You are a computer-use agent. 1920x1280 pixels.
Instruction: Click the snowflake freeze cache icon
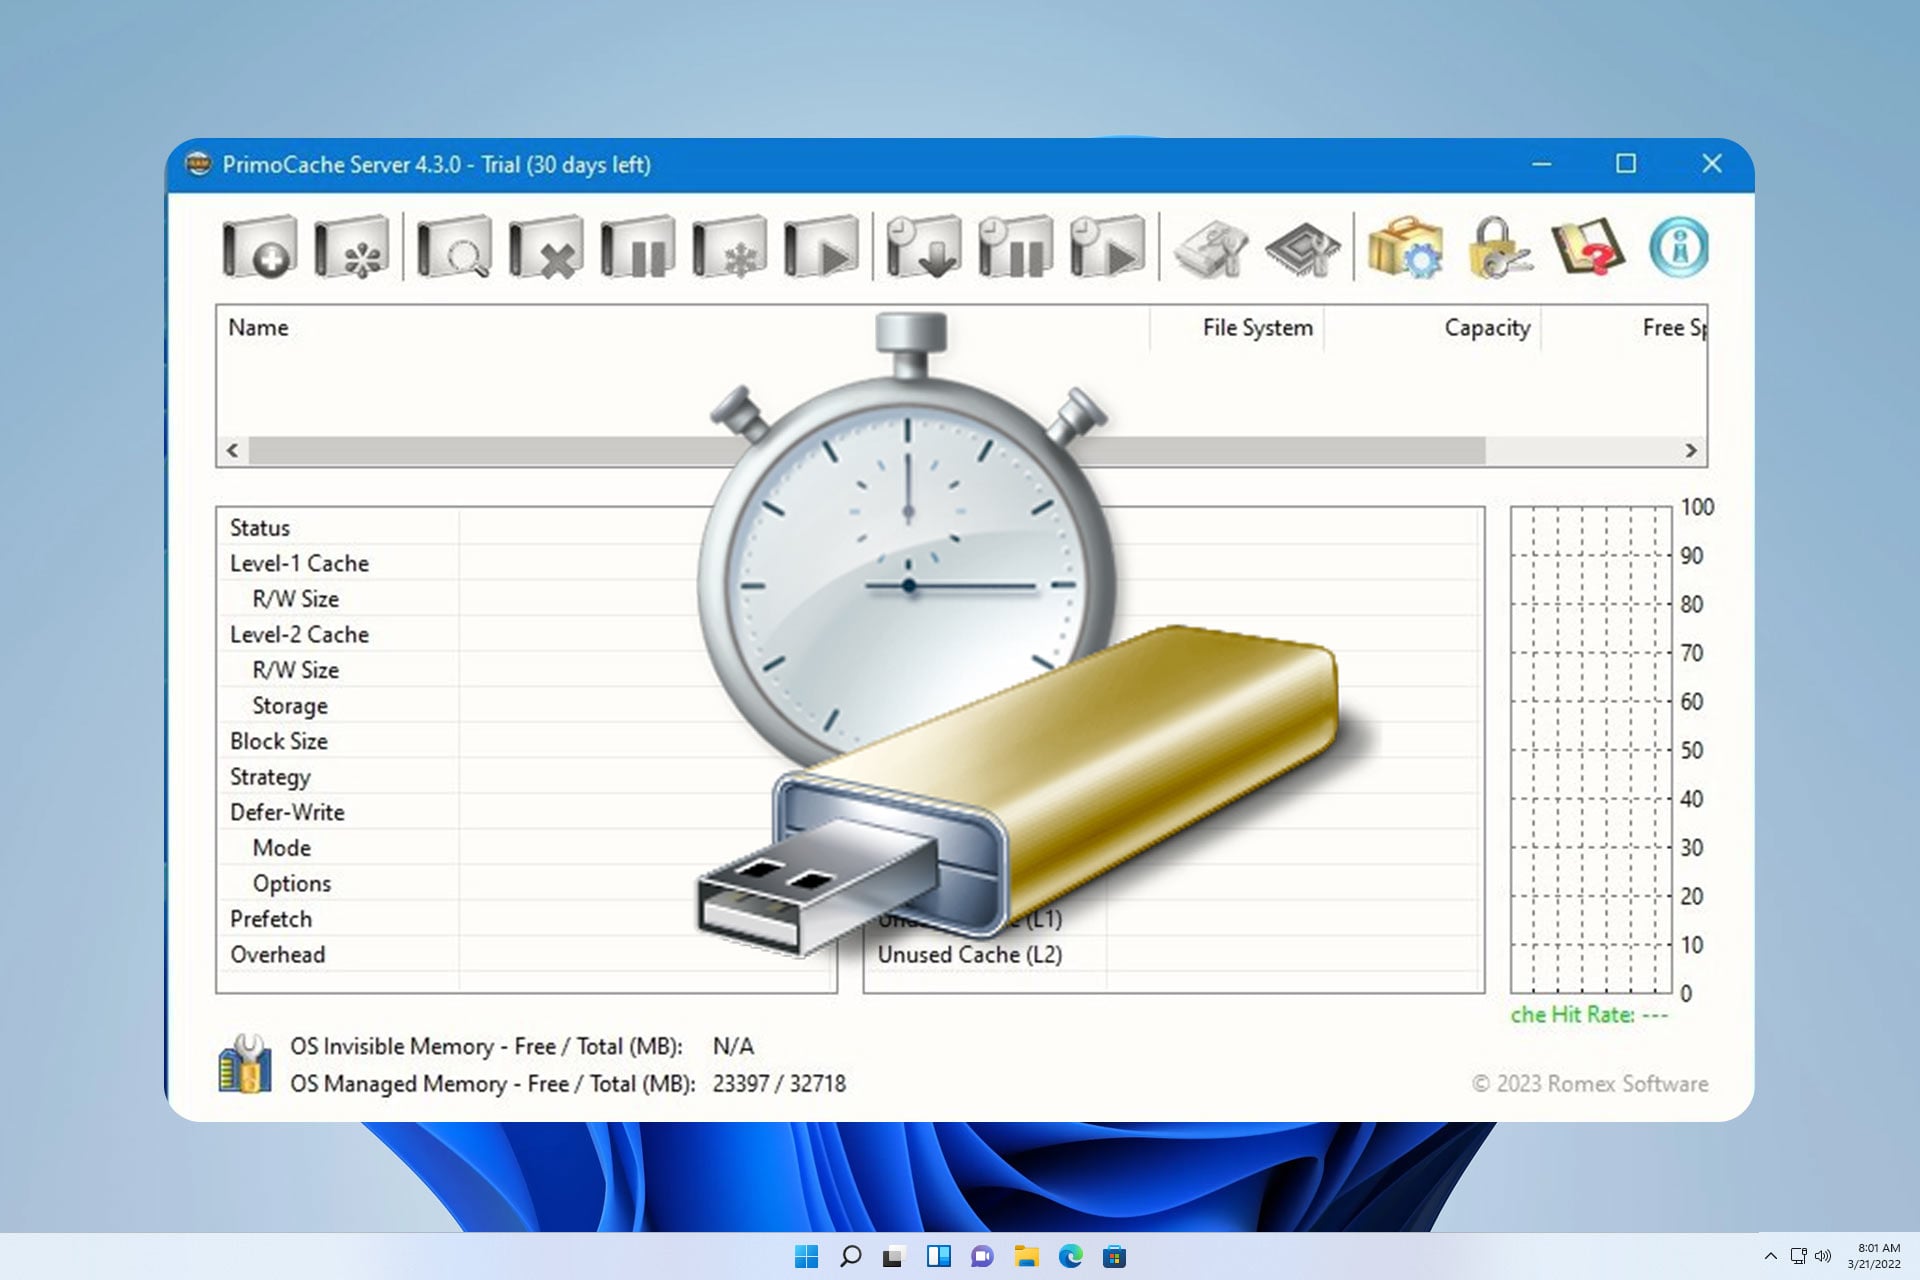pyautogui.click(x=730, y=247)
